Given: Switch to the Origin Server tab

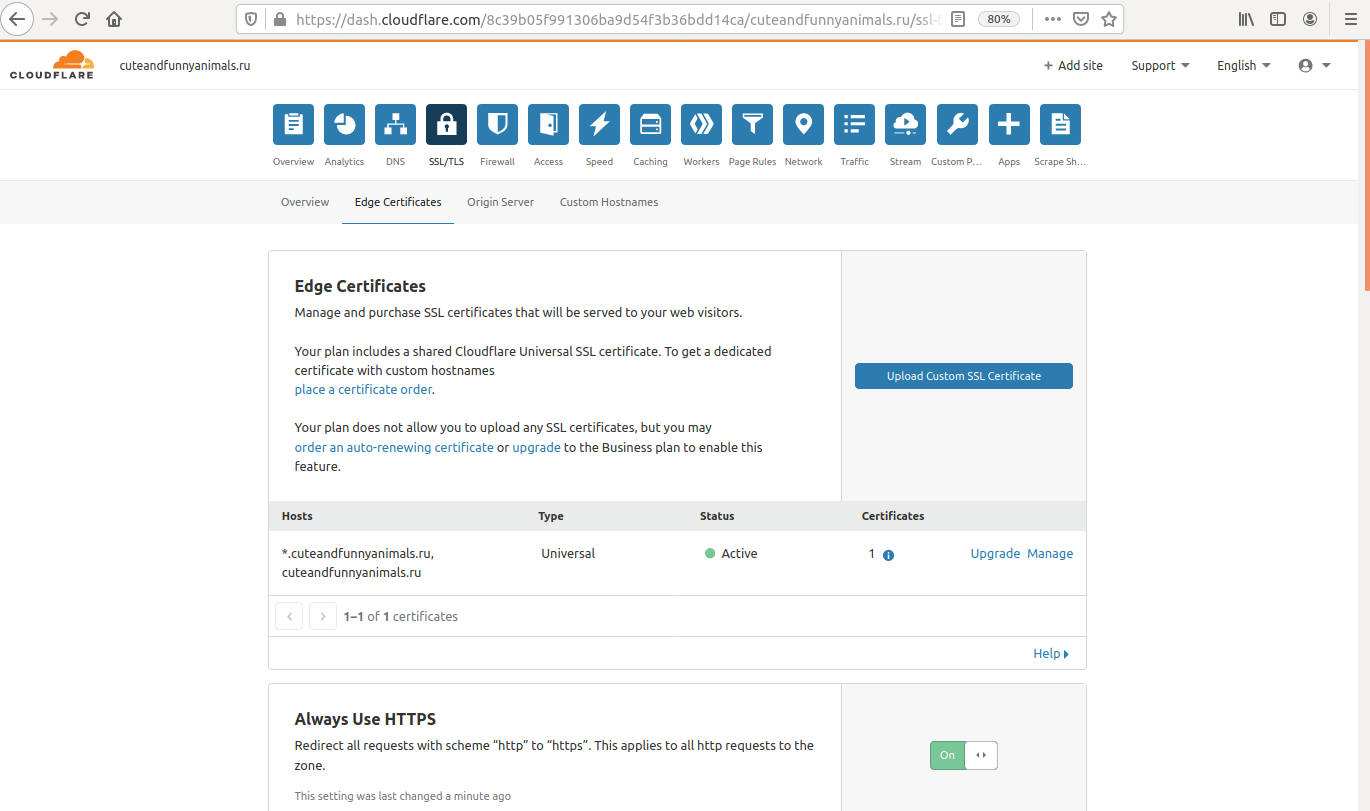Looking at the screenshot, I should click(x=500, y=202).
